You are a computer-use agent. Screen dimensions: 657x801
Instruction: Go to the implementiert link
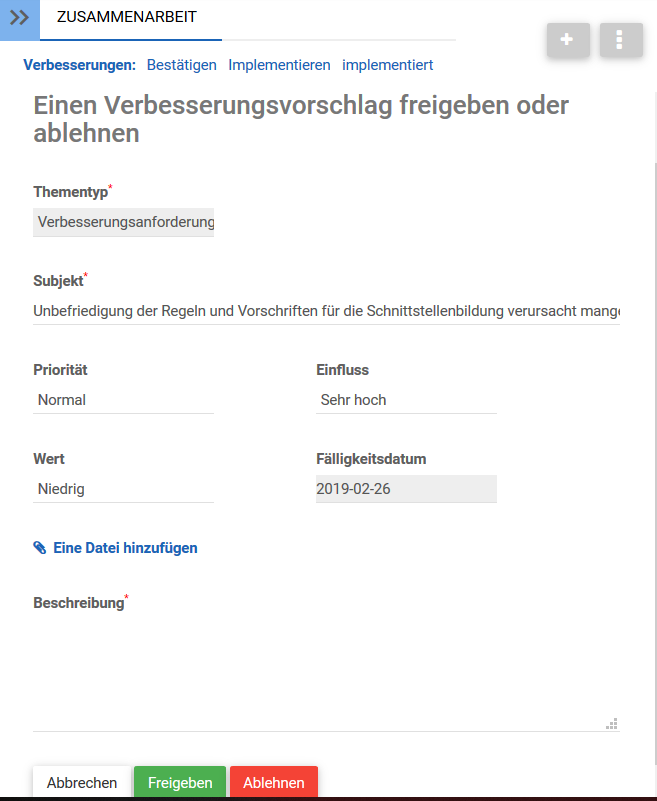387,65
